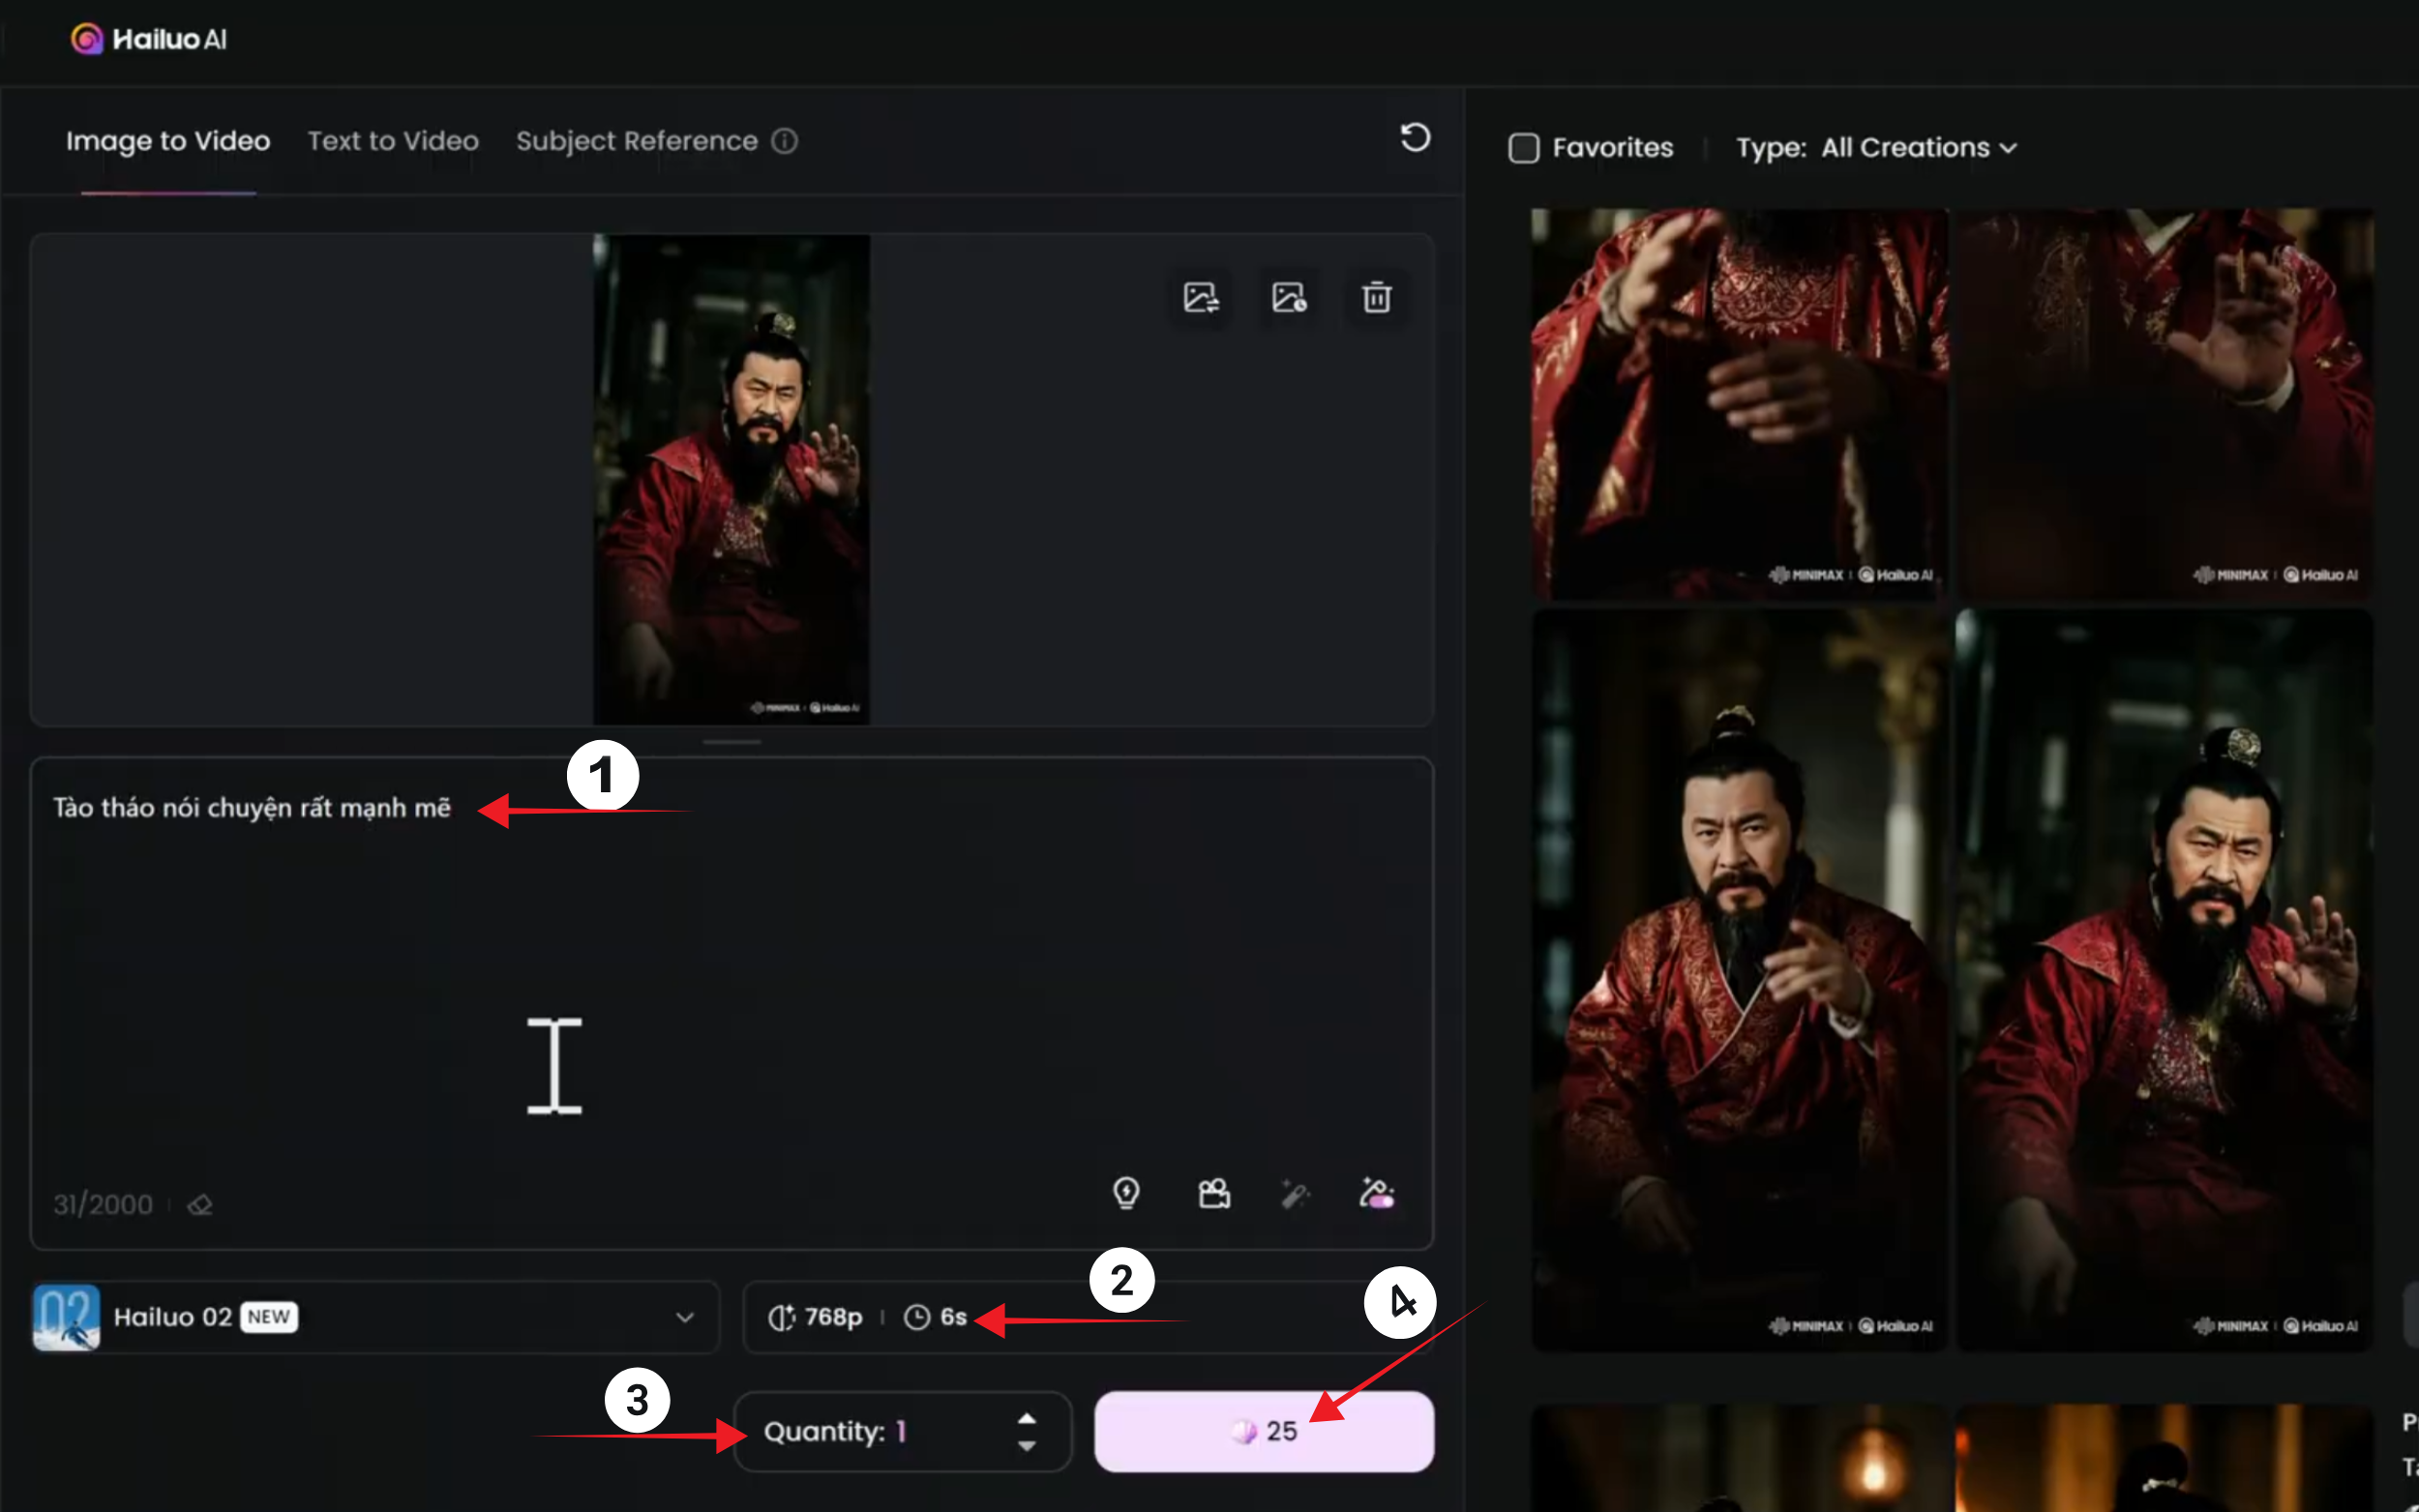Click the drag handle below image area
The image size is (2419, 1512).
tap(731, 742)
